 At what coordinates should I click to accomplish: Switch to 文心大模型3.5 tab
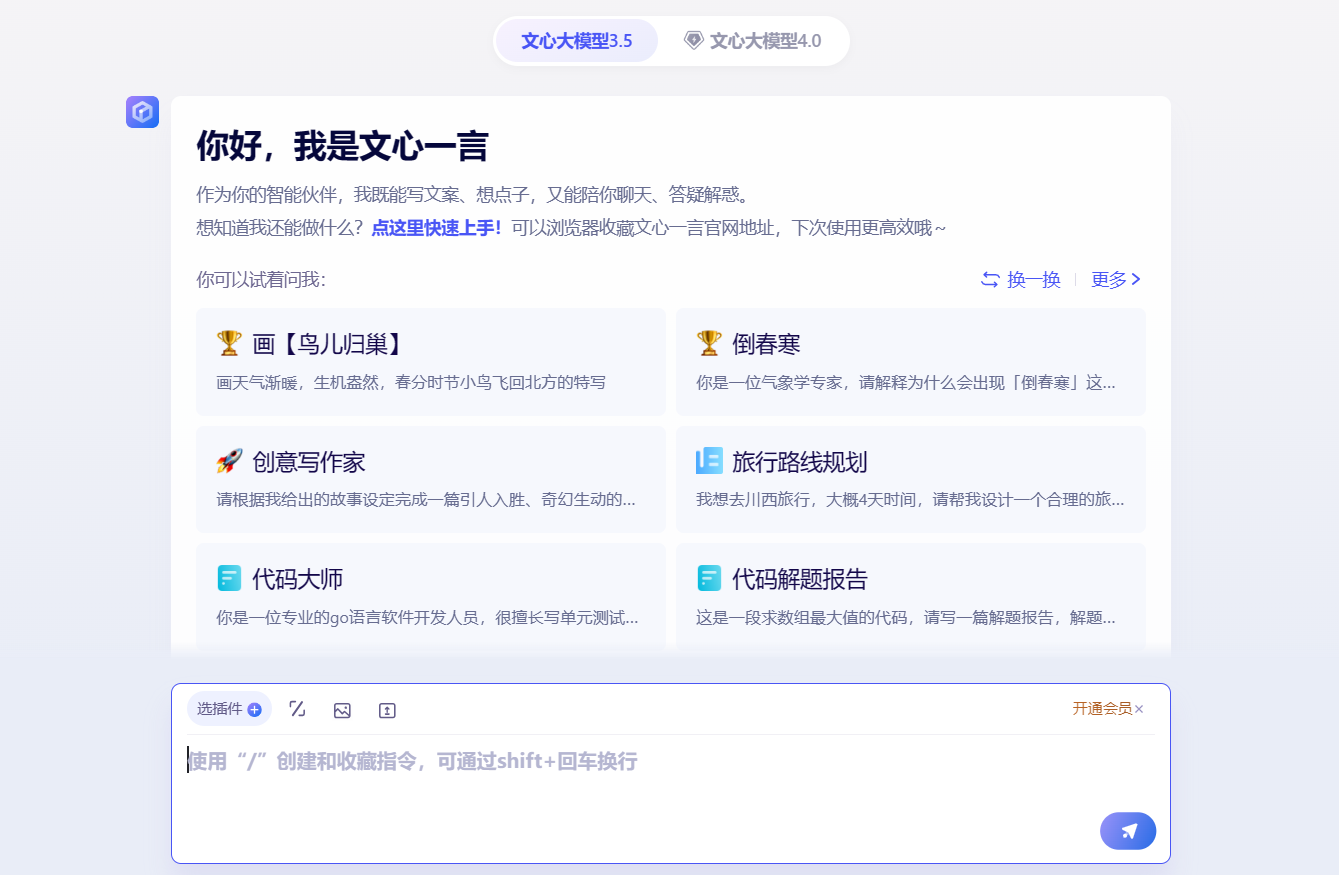click(577, 41)
